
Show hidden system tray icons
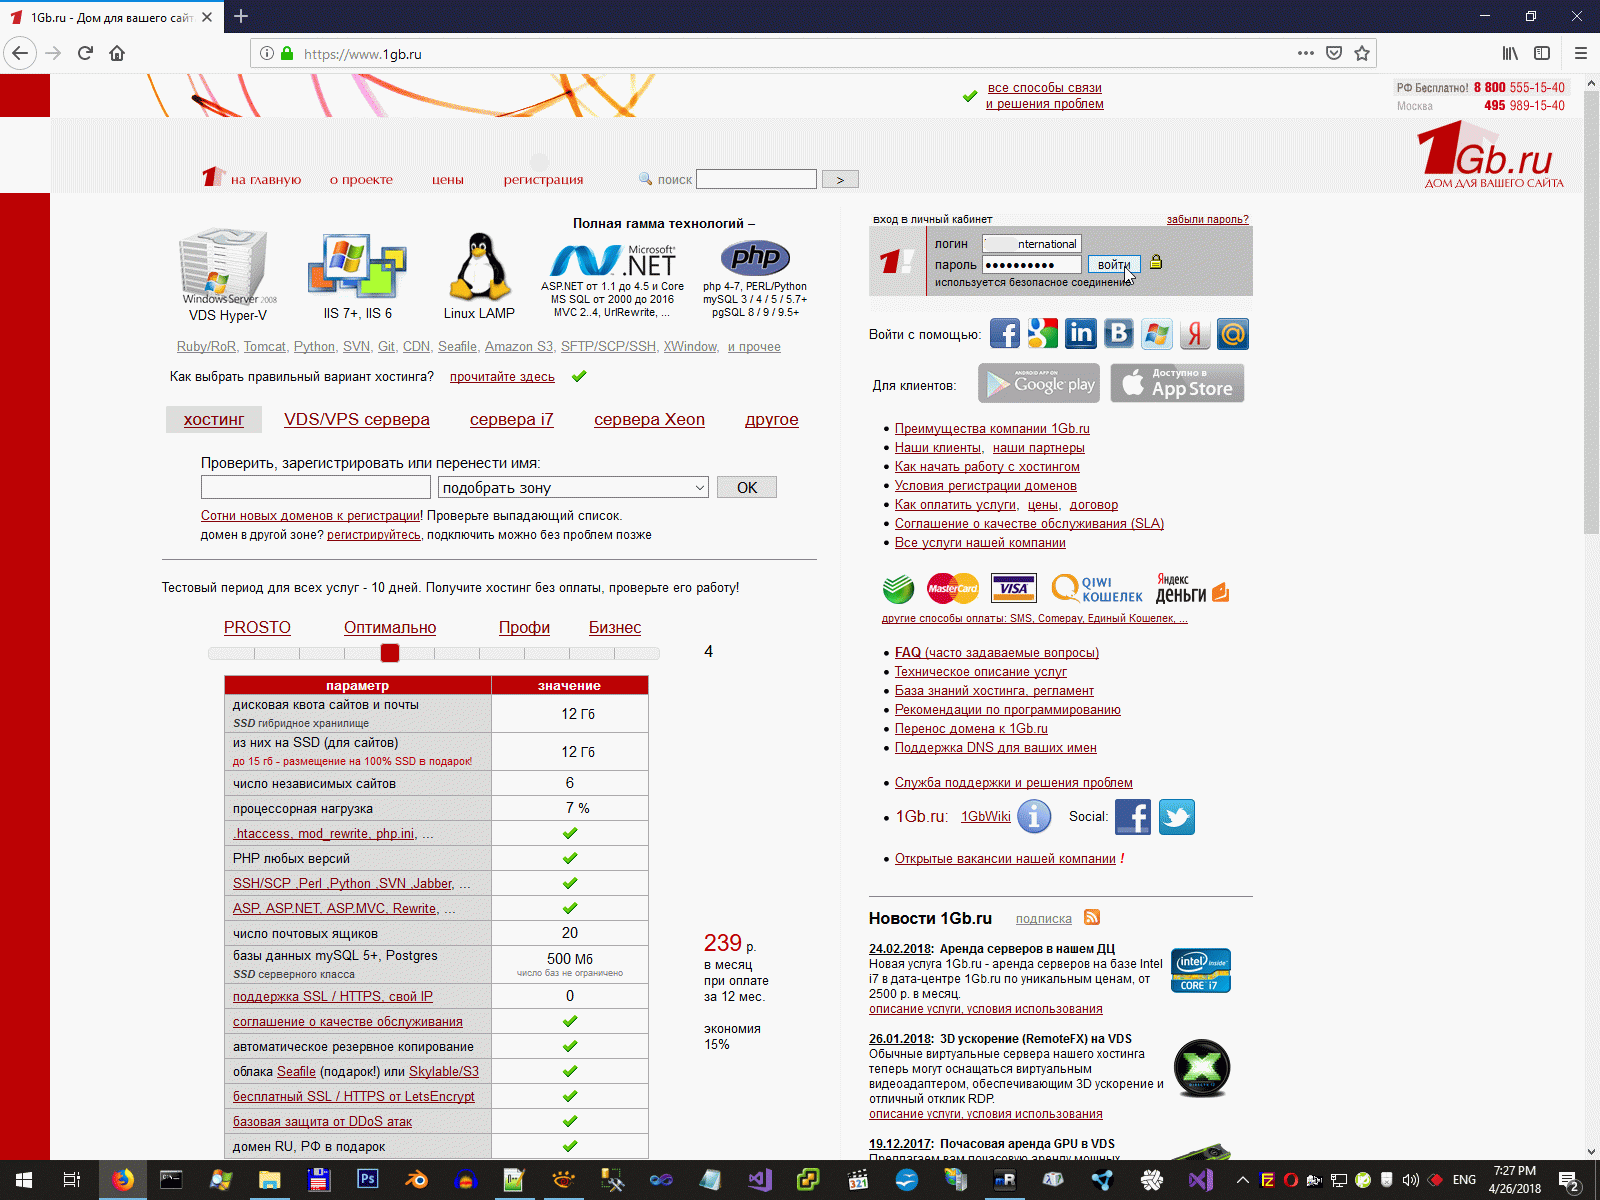(1243, 1180)
